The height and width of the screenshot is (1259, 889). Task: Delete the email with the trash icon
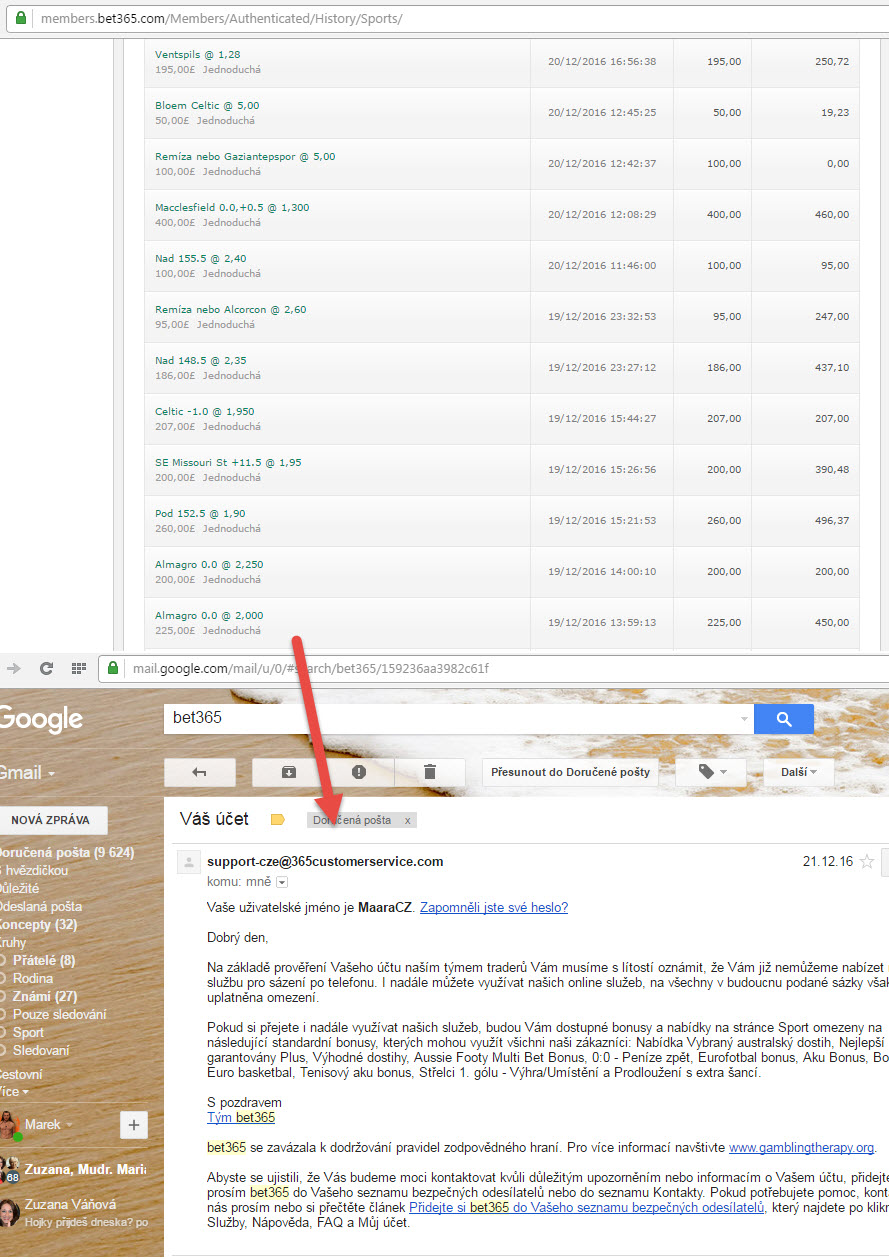point(430,772)
